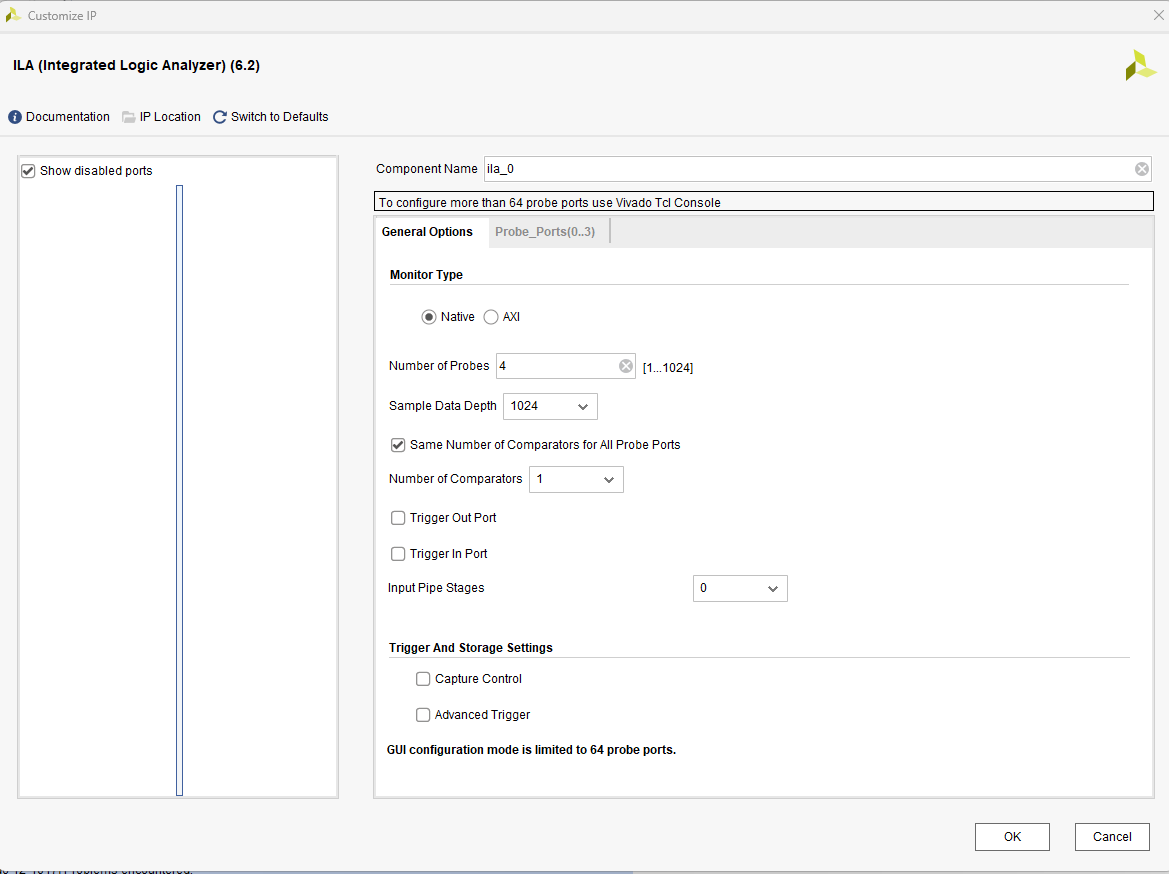Click the Xilinx logo at top right
Viewport: 1169px width, 874px height.
1140,66
